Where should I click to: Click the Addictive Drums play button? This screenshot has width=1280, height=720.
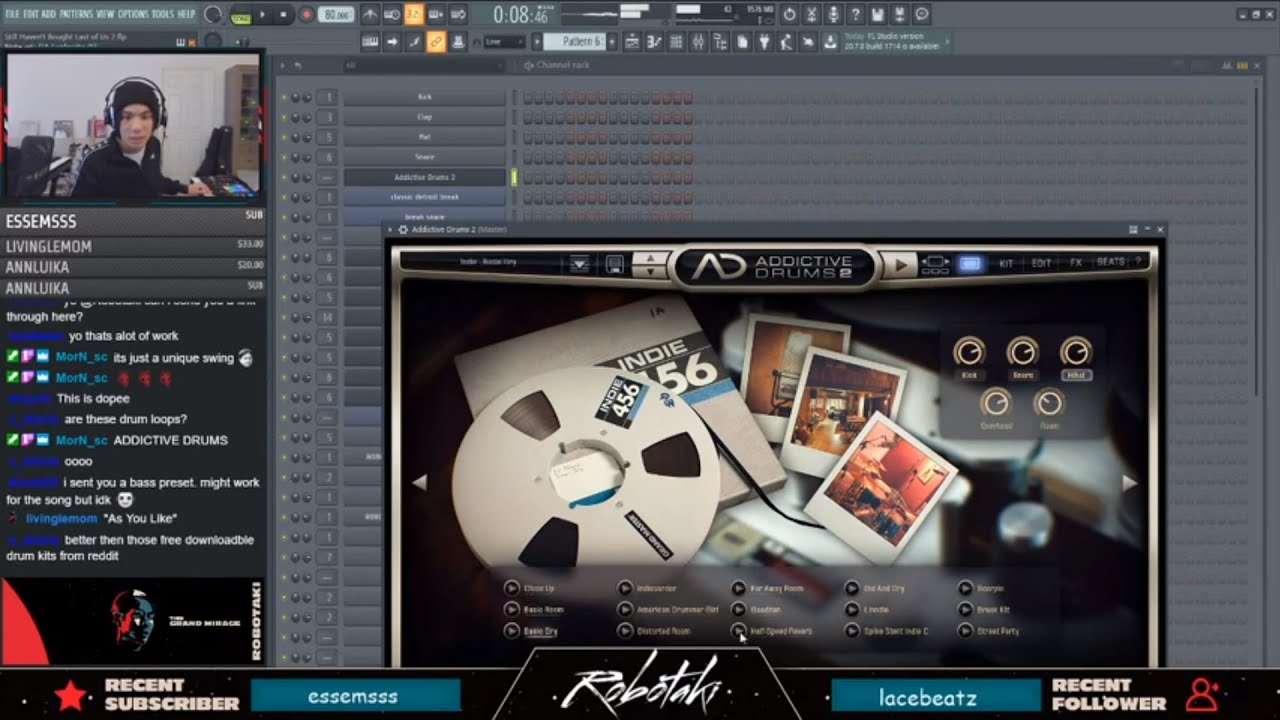point(900,264)
